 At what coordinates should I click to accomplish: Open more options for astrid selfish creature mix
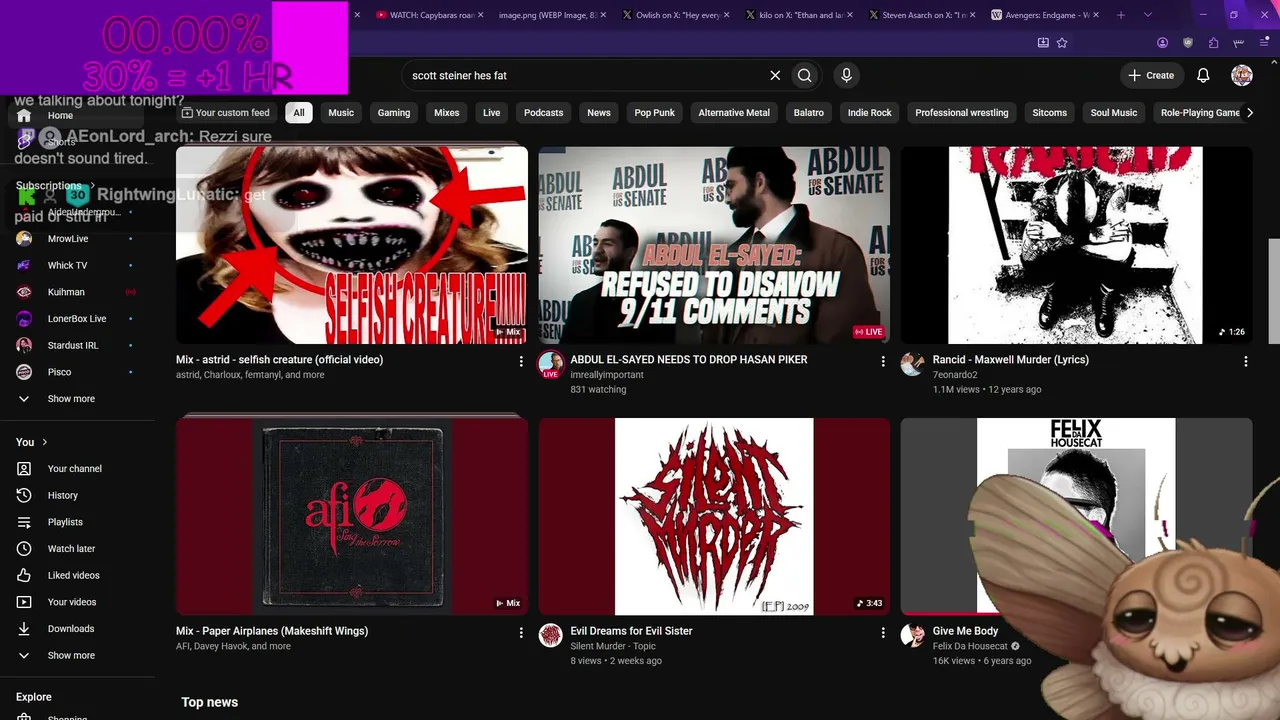click(x=521, y=361)
